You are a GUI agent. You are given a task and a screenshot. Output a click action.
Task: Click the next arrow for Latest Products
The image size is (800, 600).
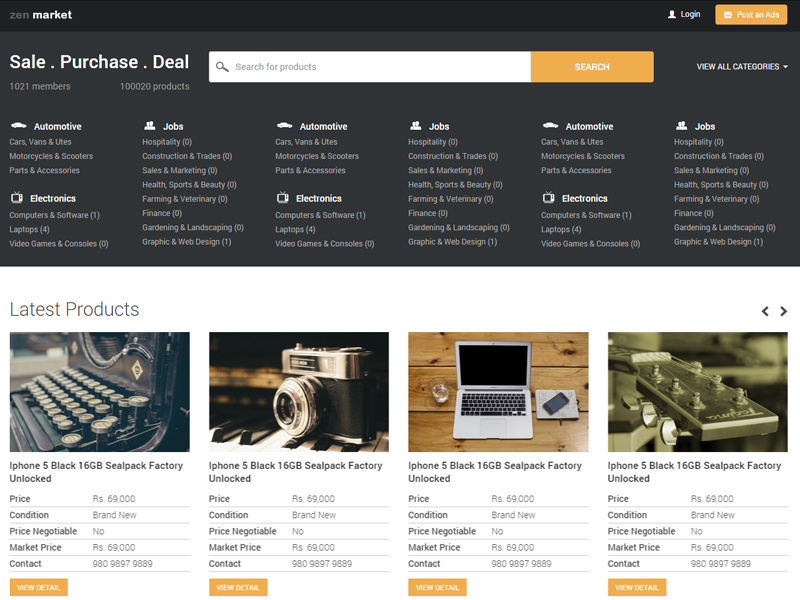tap(784, 311)
